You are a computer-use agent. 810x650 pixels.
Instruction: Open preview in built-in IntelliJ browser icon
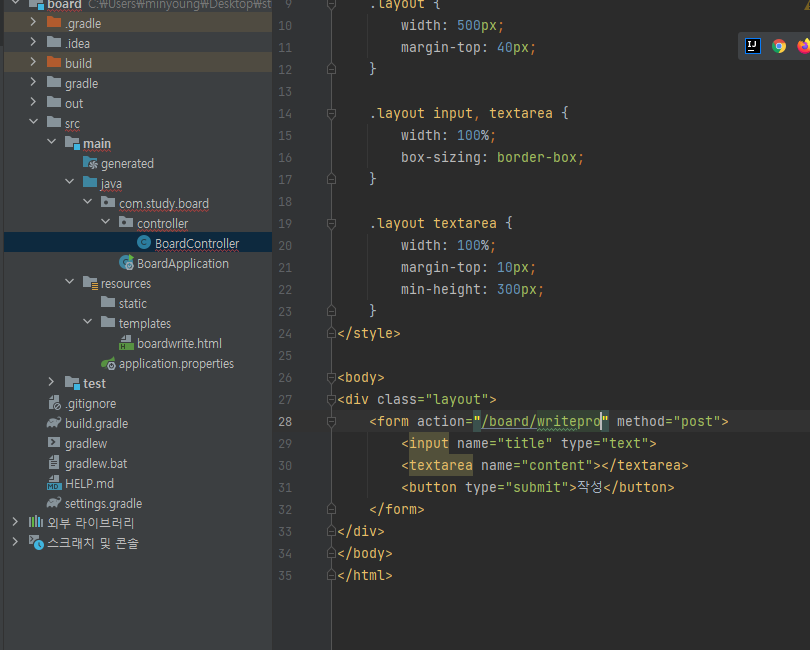point(753,46)
